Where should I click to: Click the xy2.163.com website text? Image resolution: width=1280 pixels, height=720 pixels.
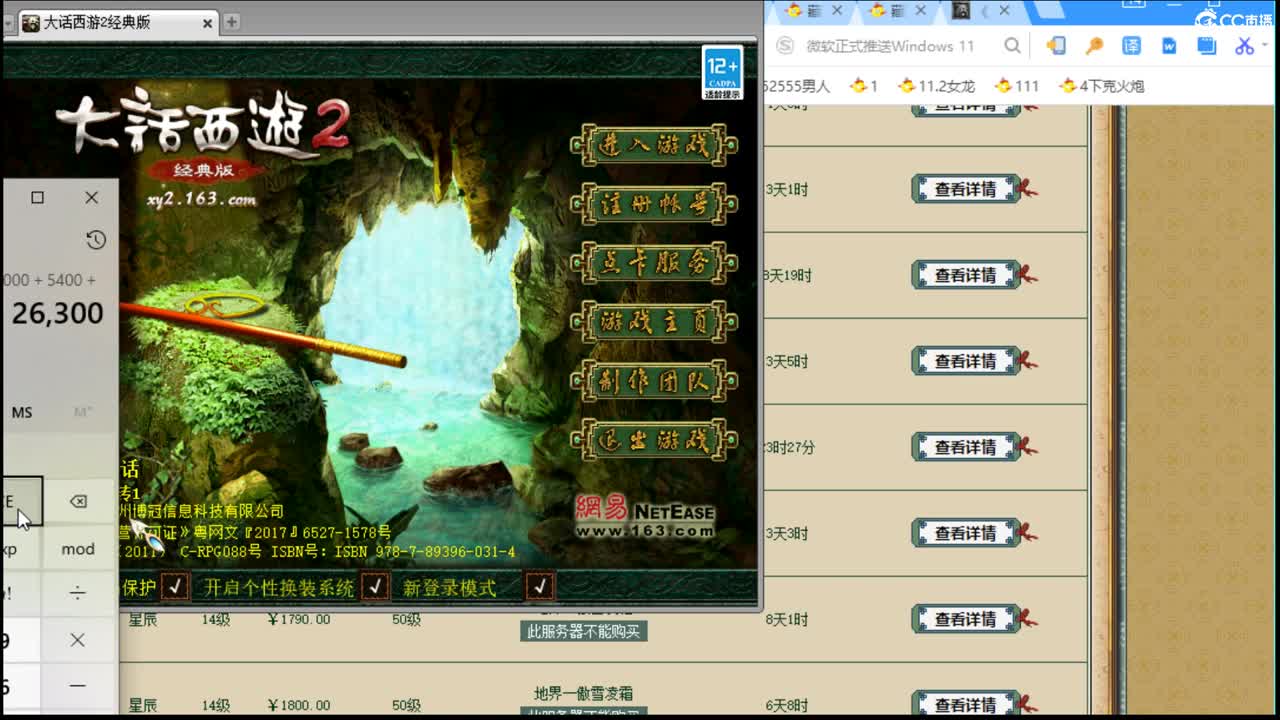(x=201, y=200)
